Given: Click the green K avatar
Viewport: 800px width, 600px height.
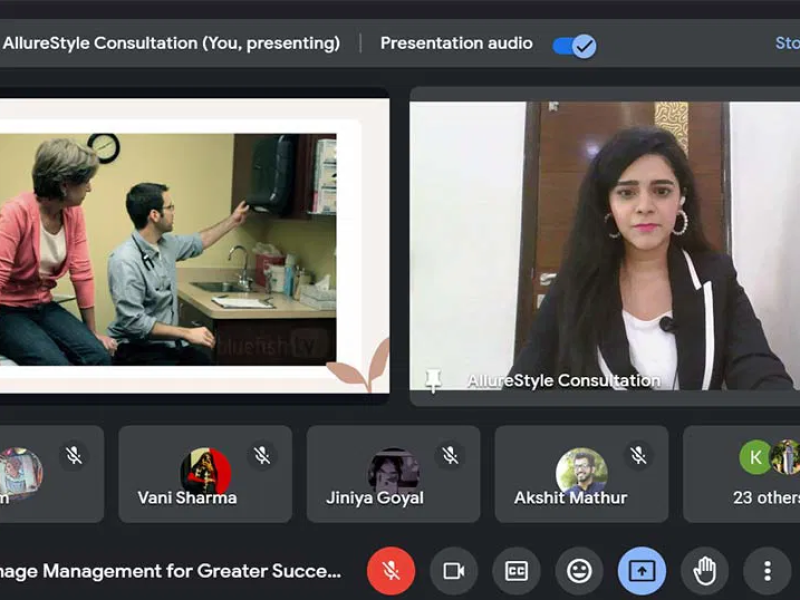Looking at the screenshot, I should (756, 457).
